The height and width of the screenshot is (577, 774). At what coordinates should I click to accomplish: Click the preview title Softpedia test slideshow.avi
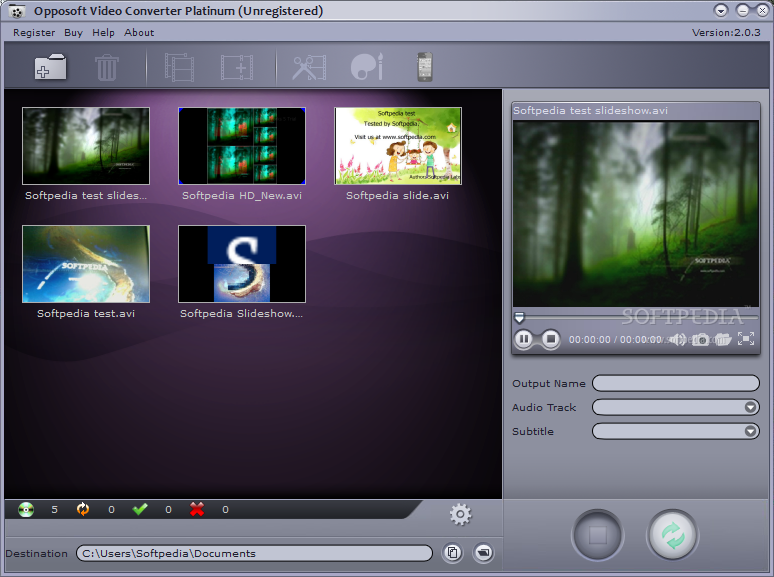(590, 111)
